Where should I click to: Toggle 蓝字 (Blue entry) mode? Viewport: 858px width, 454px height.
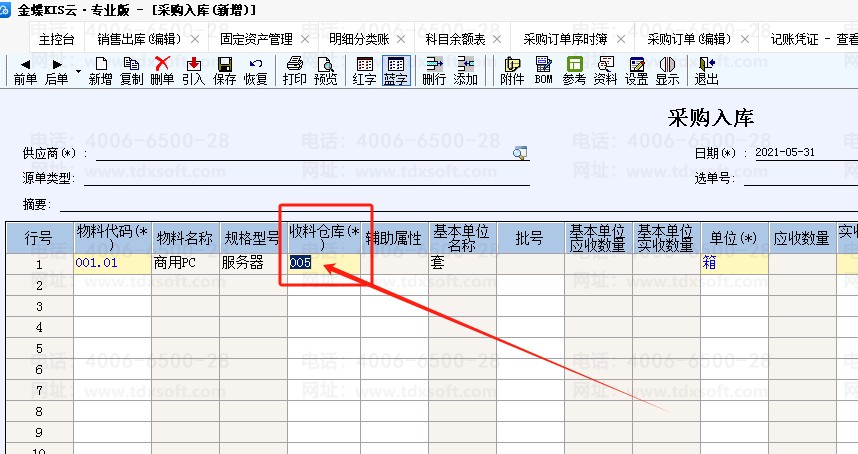tap(396, 70)
